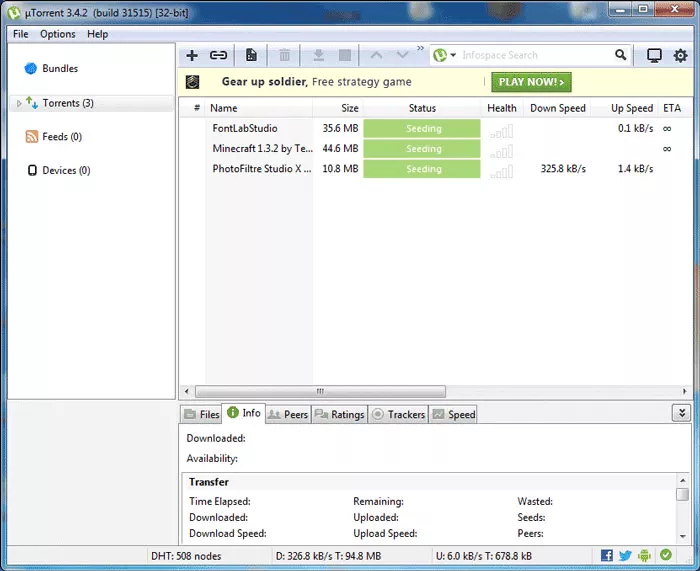This screenshot has height=571, width=700.
Task: Click the Start Torrent download icon
Action: tap(318, 55)
